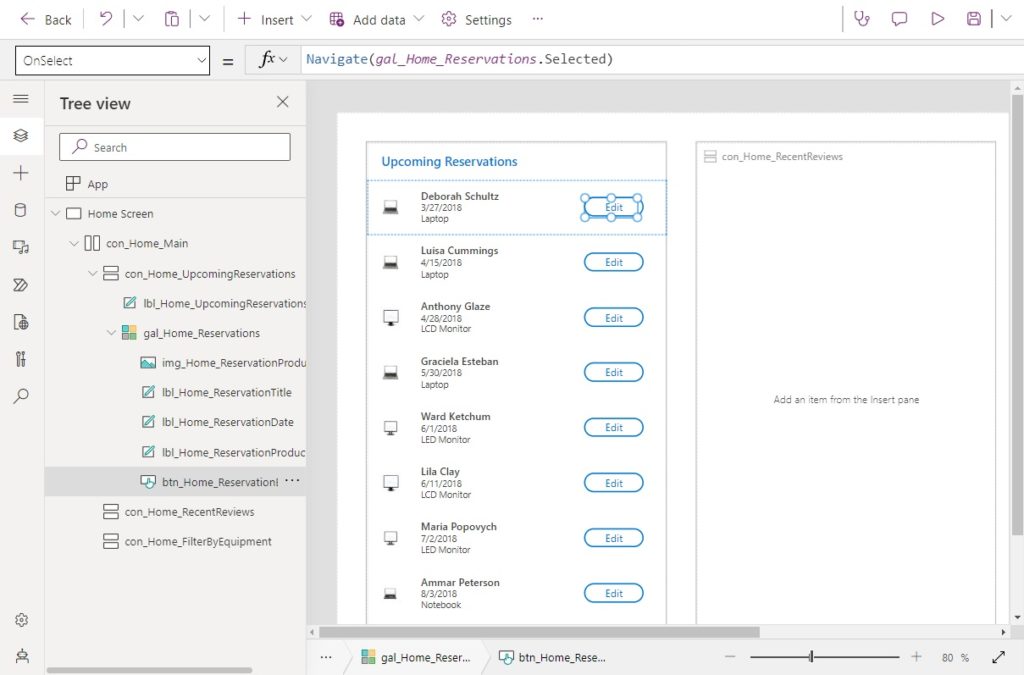Preview the app with the play icon
This screenshot has height=675, width=1024.
[938, 18]
